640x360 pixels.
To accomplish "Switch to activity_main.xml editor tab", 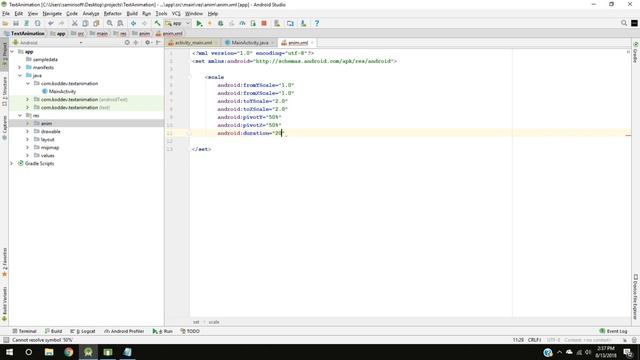I will tap(193, 43).
